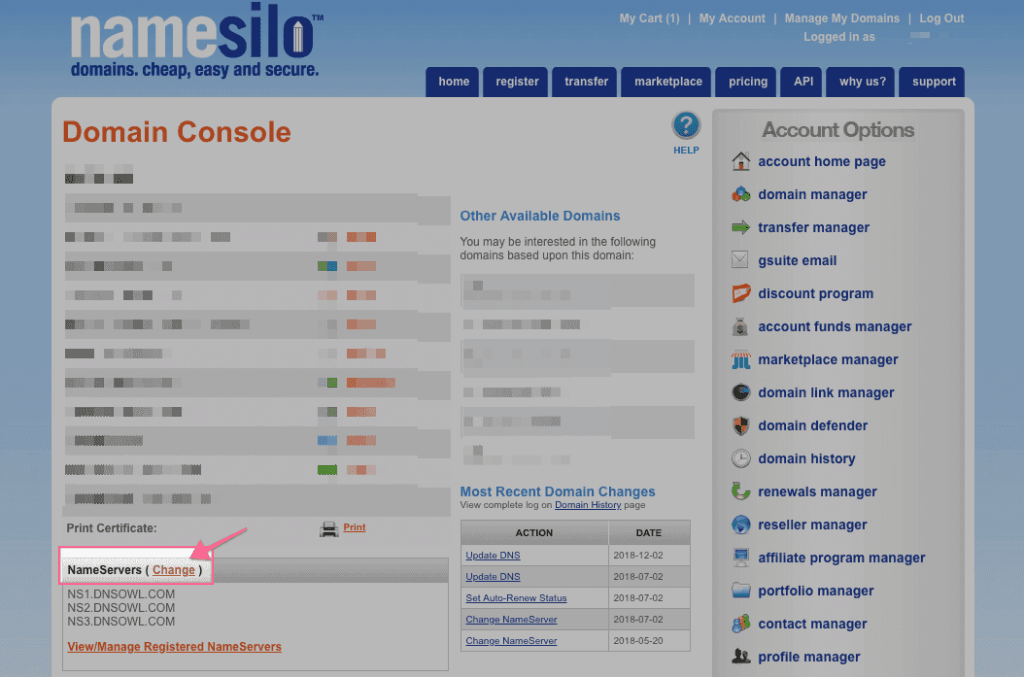Click the envelope icon for gsuite email
This screenshot has height=677, width=1024.
[740, 260]
